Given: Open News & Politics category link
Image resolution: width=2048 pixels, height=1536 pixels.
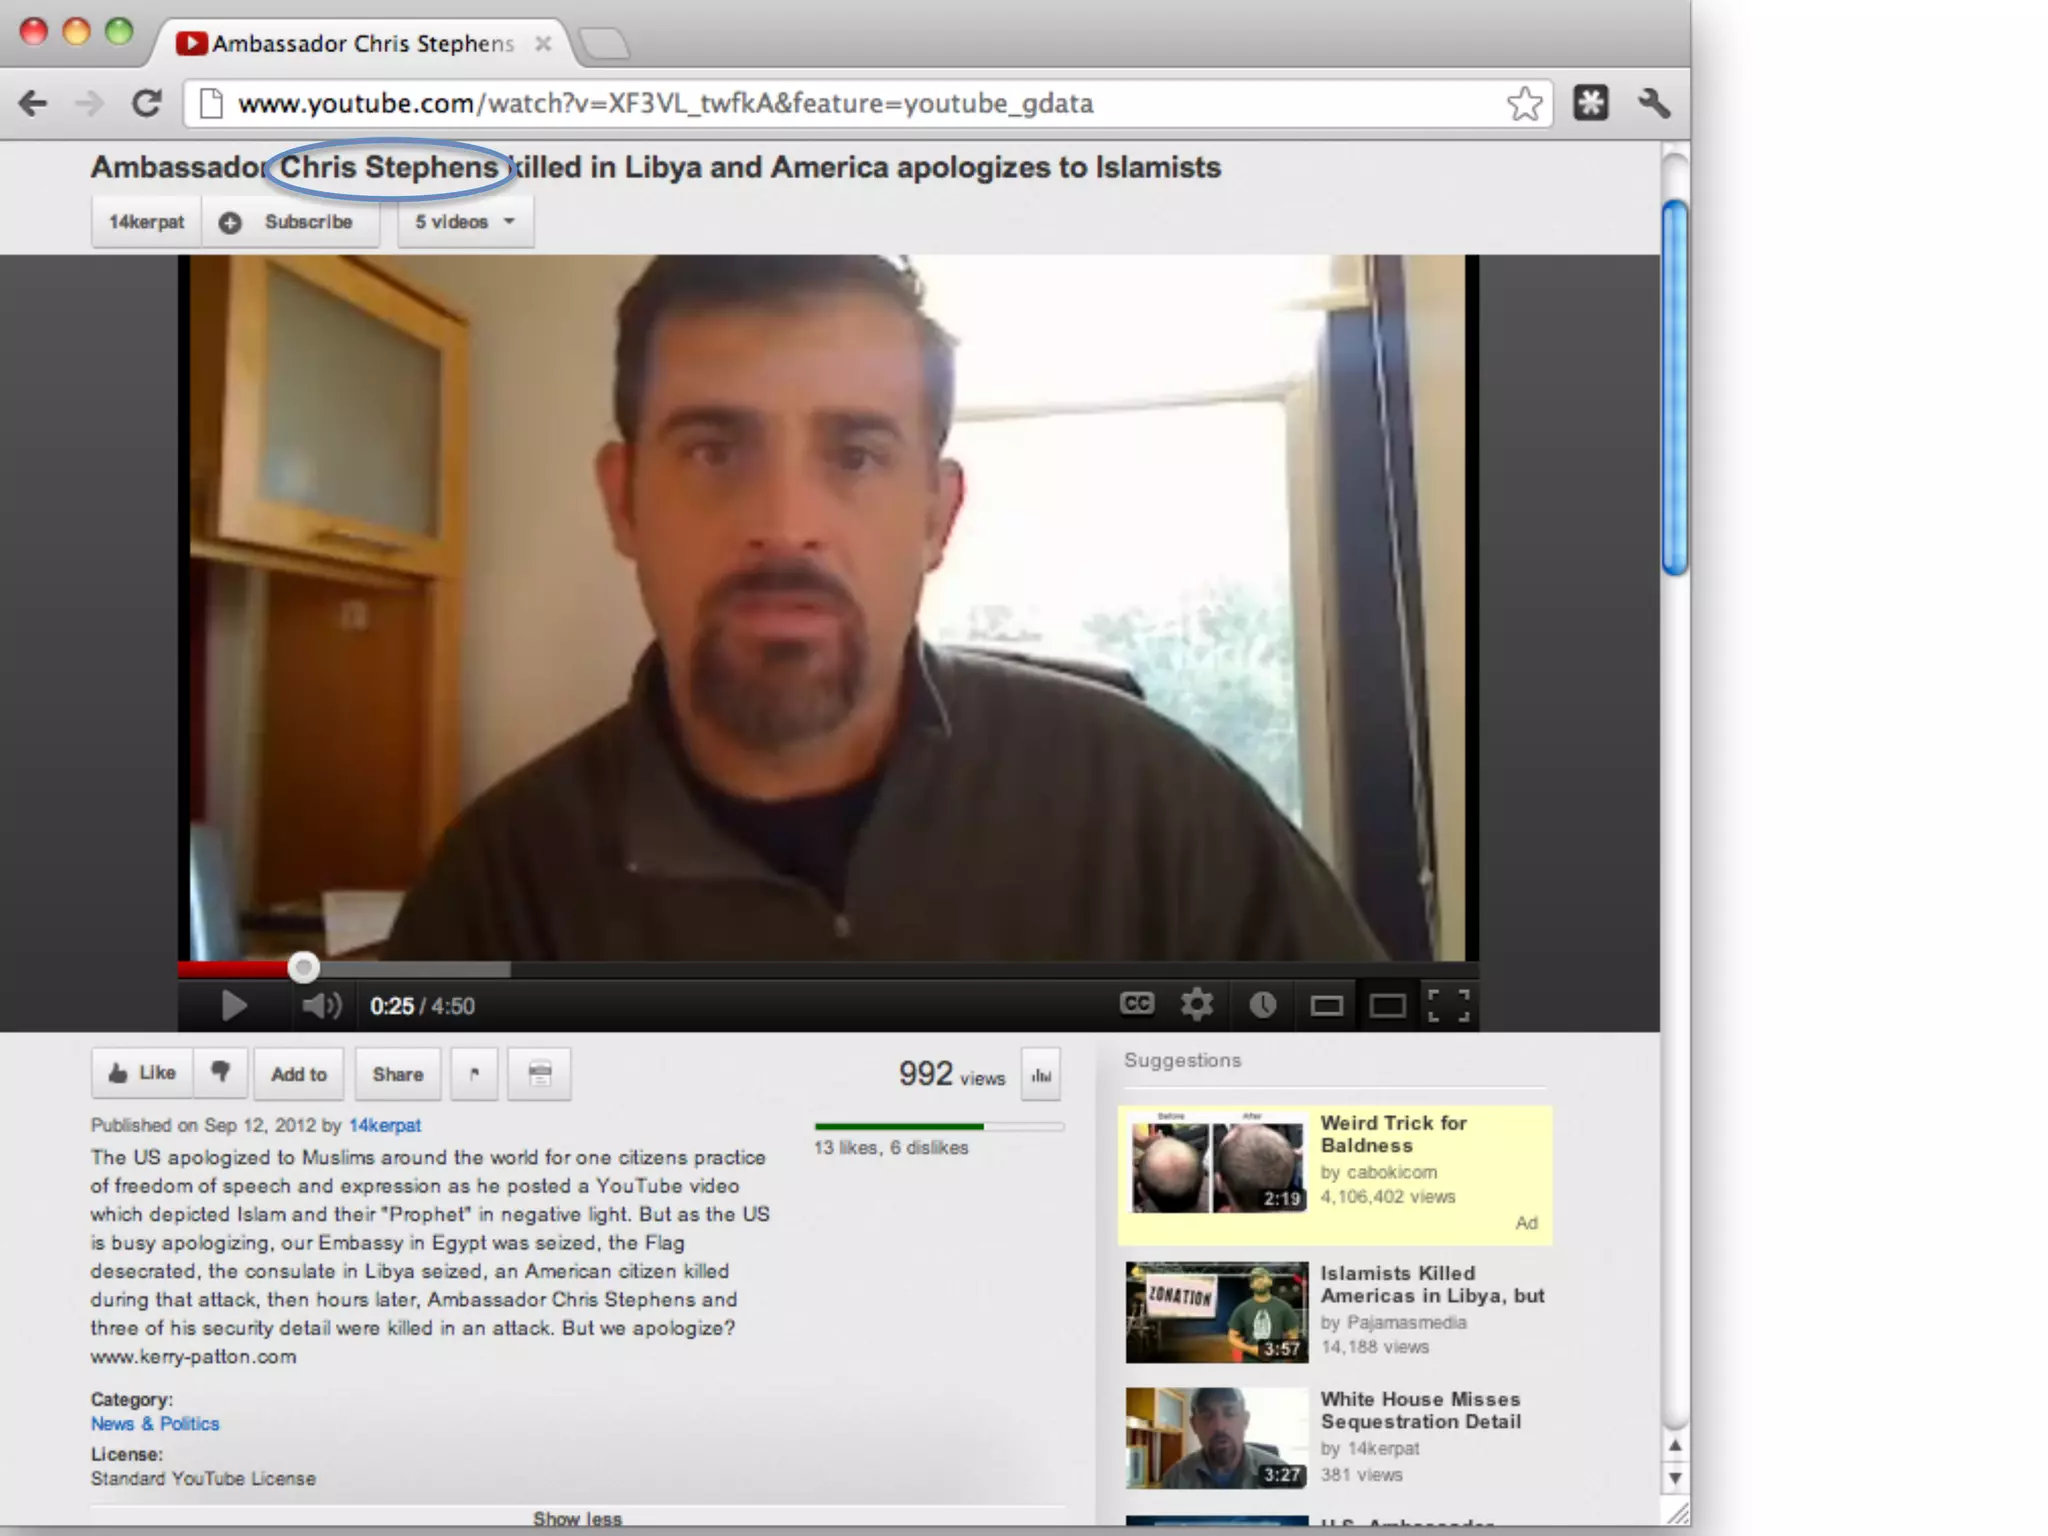Looking at the screenshot, I should pyautogui.click(x=155, y=1423).
